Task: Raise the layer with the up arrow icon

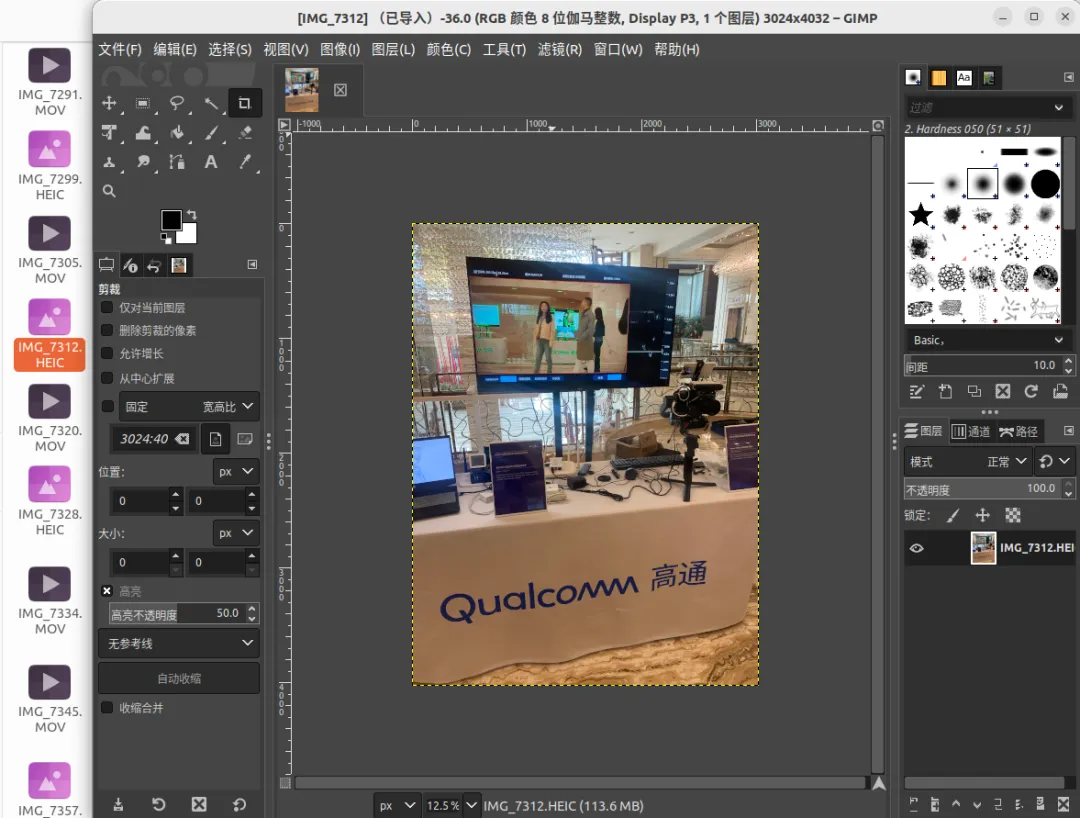Action: pyautogui.click(x=956, y=804)
